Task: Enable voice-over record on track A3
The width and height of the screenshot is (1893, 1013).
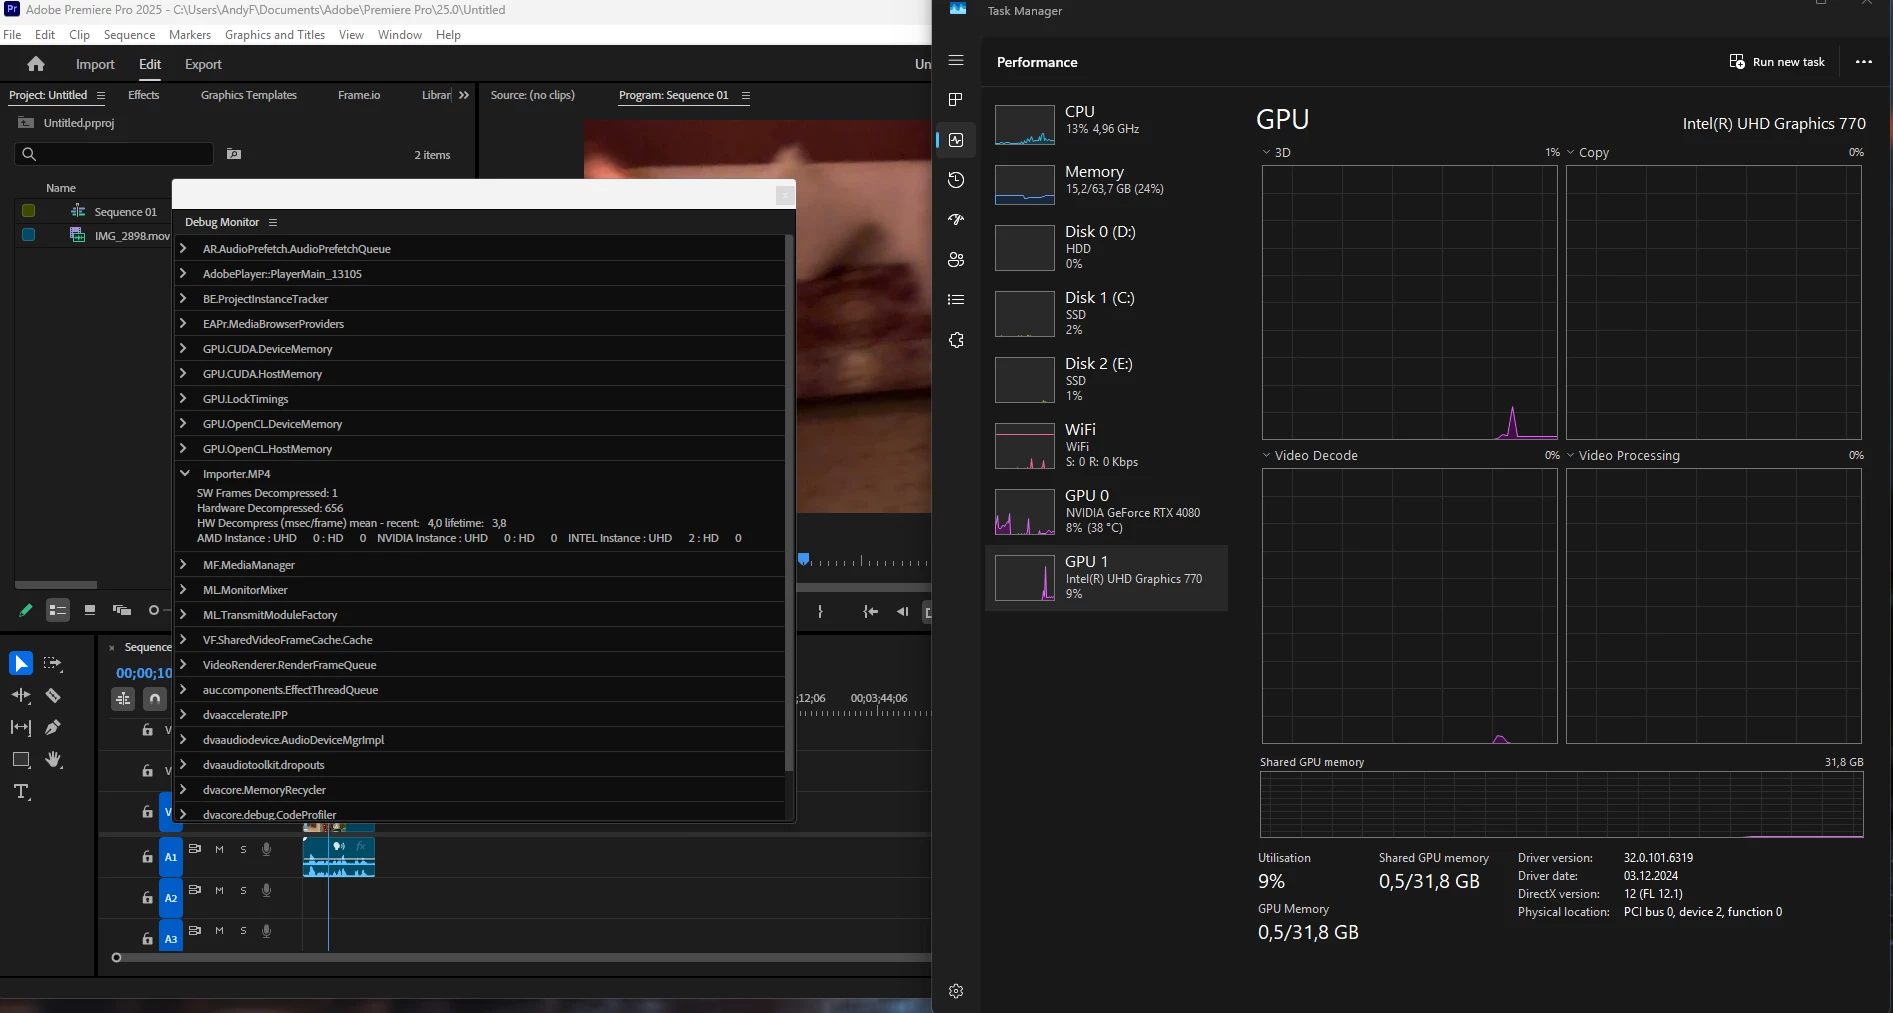Action: coord(267,931)
